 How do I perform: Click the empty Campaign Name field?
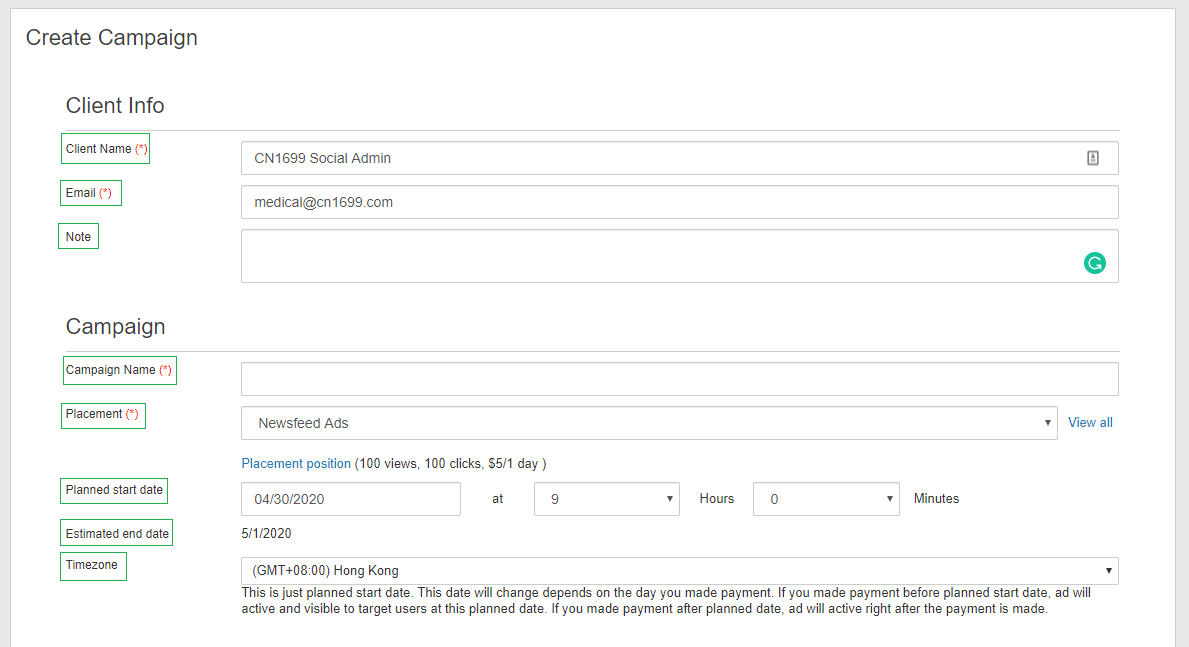pyautogui.click(x=679, y=379)
